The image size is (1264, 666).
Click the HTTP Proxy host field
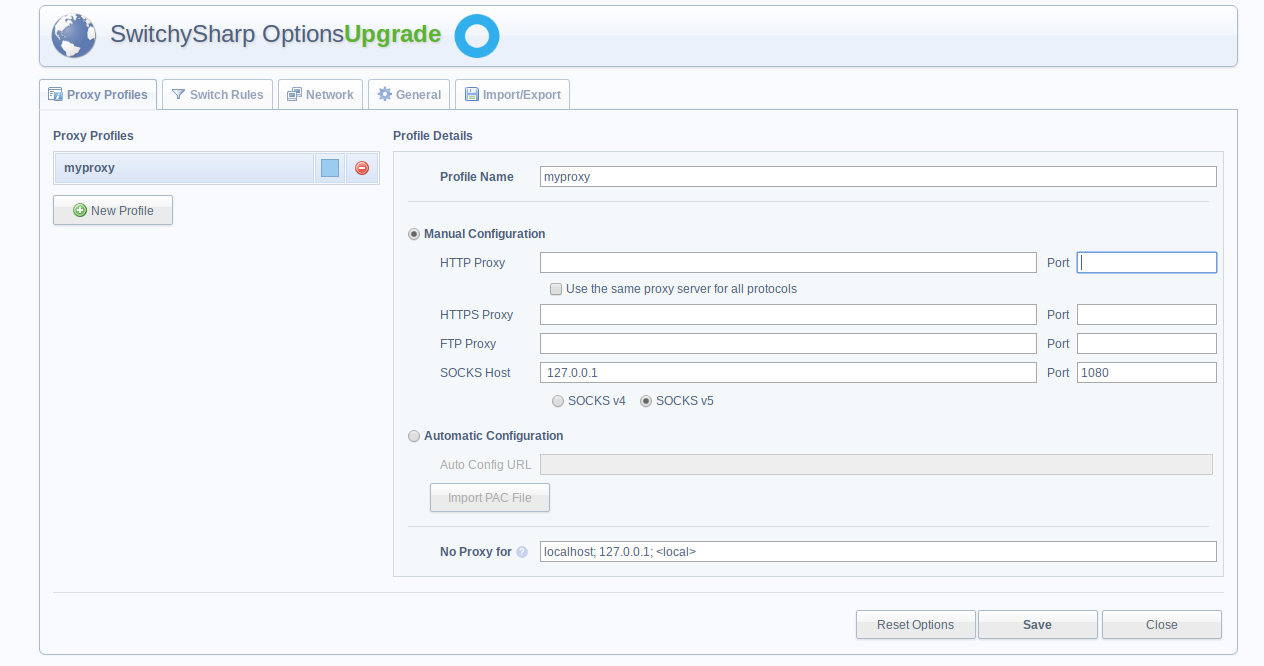point(788,263)
